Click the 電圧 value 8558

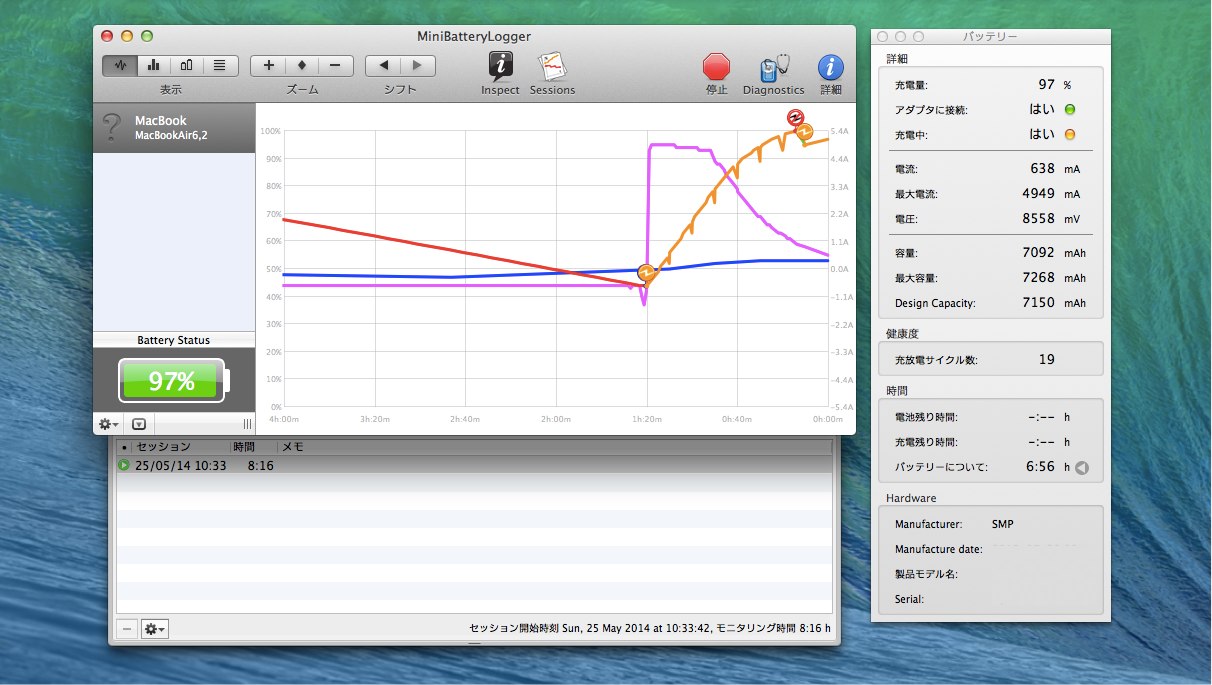(1038, 218)
